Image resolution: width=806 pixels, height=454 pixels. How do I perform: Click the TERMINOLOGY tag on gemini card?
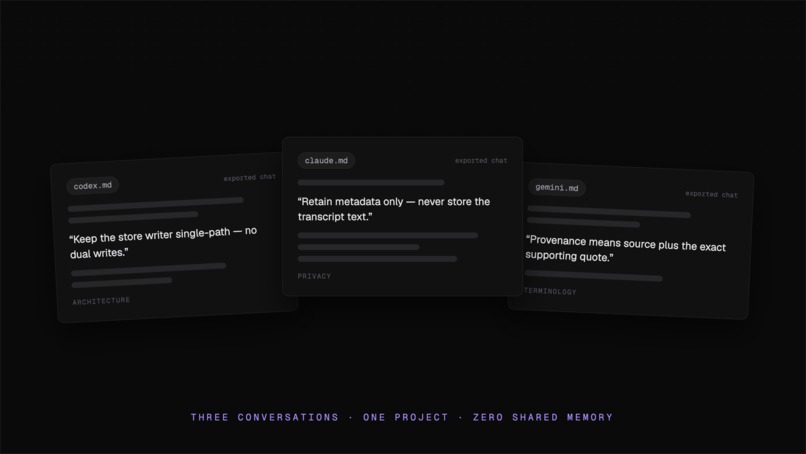[x=550, y=291]
